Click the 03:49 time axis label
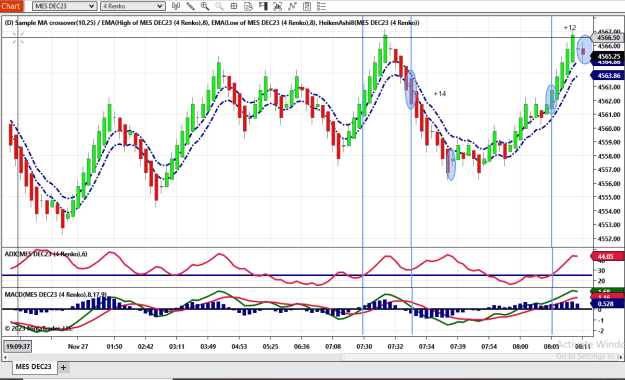Screen dimensions: 625x380 pyautogui.click(x=208, y=346)
